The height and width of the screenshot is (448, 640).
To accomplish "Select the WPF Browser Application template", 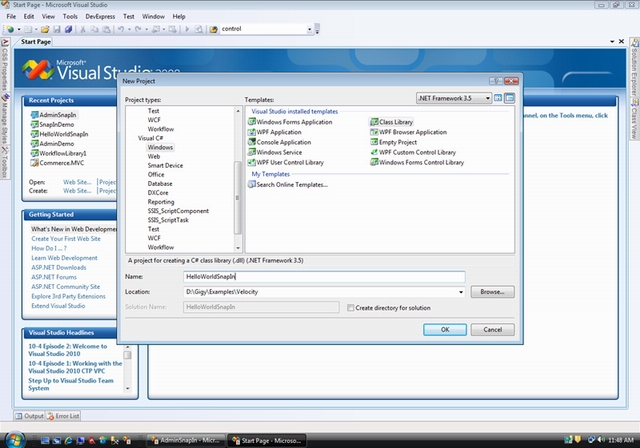I will click(x=408, y=132).
